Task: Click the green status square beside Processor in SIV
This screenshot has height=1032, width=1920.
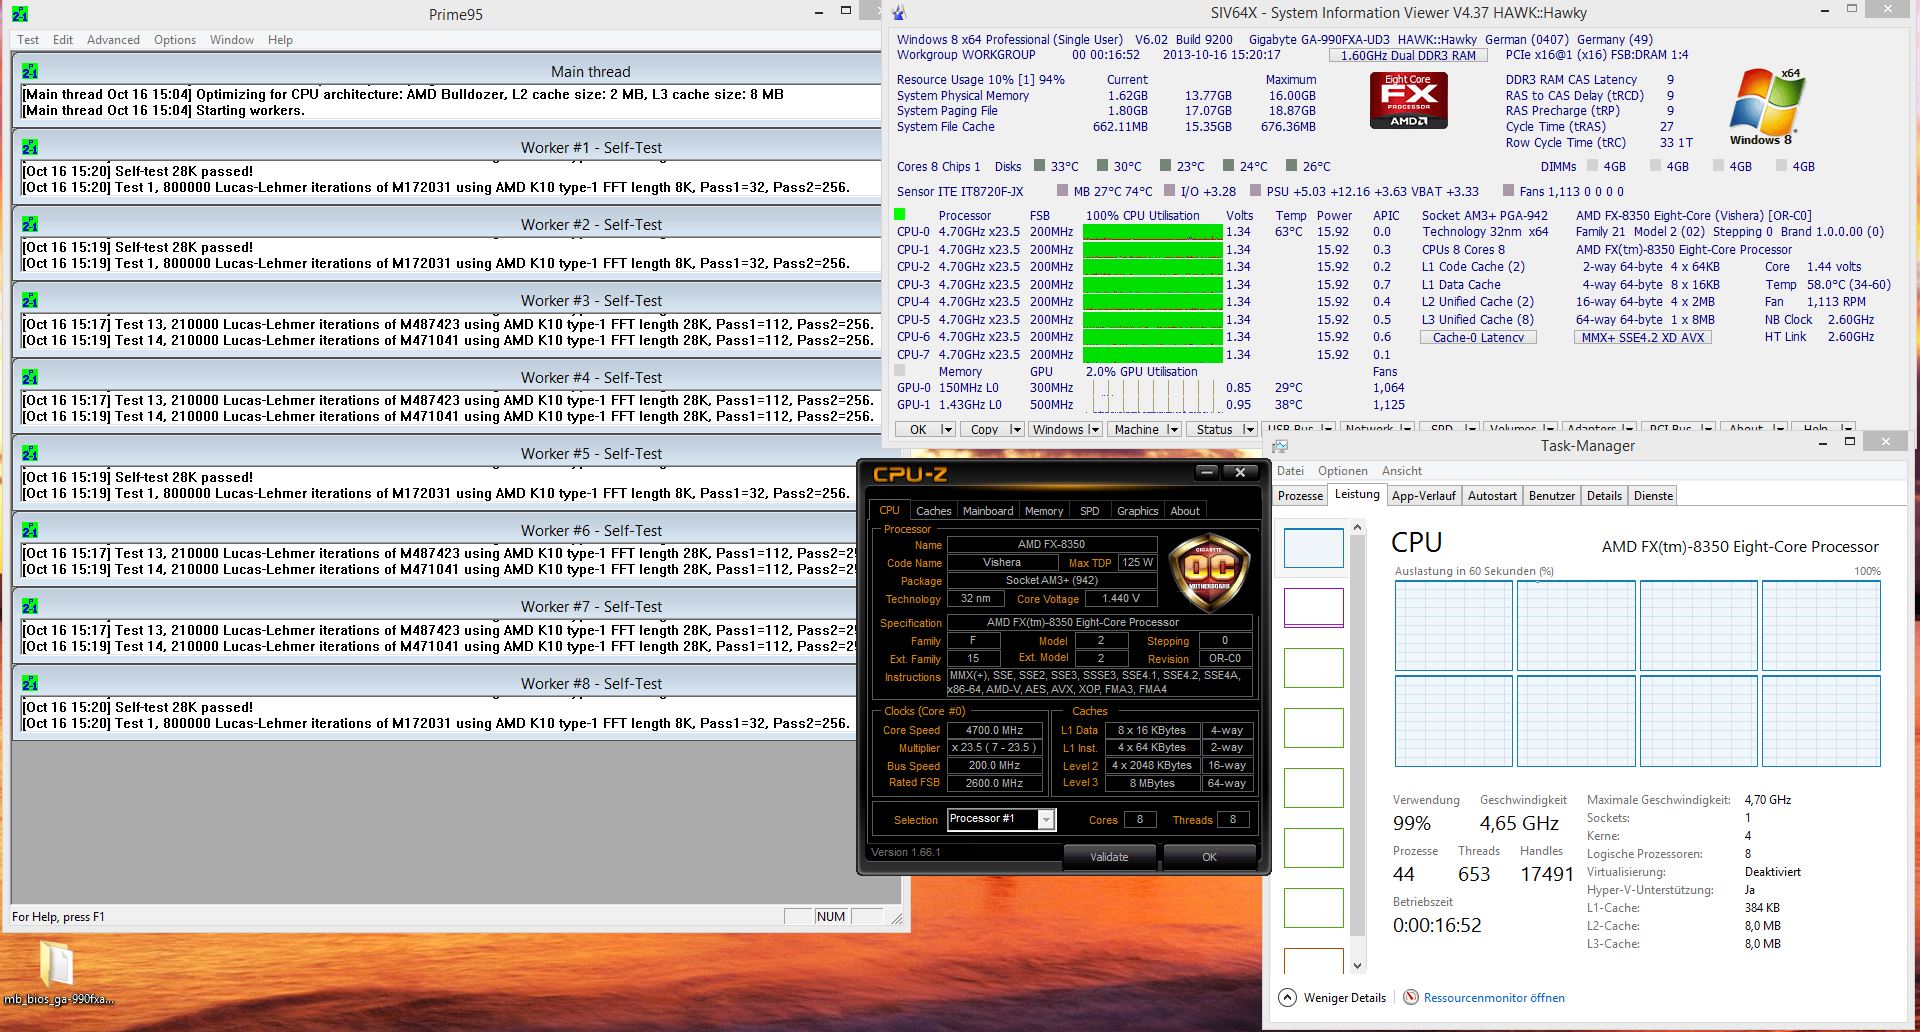Action: click(900, 214)
